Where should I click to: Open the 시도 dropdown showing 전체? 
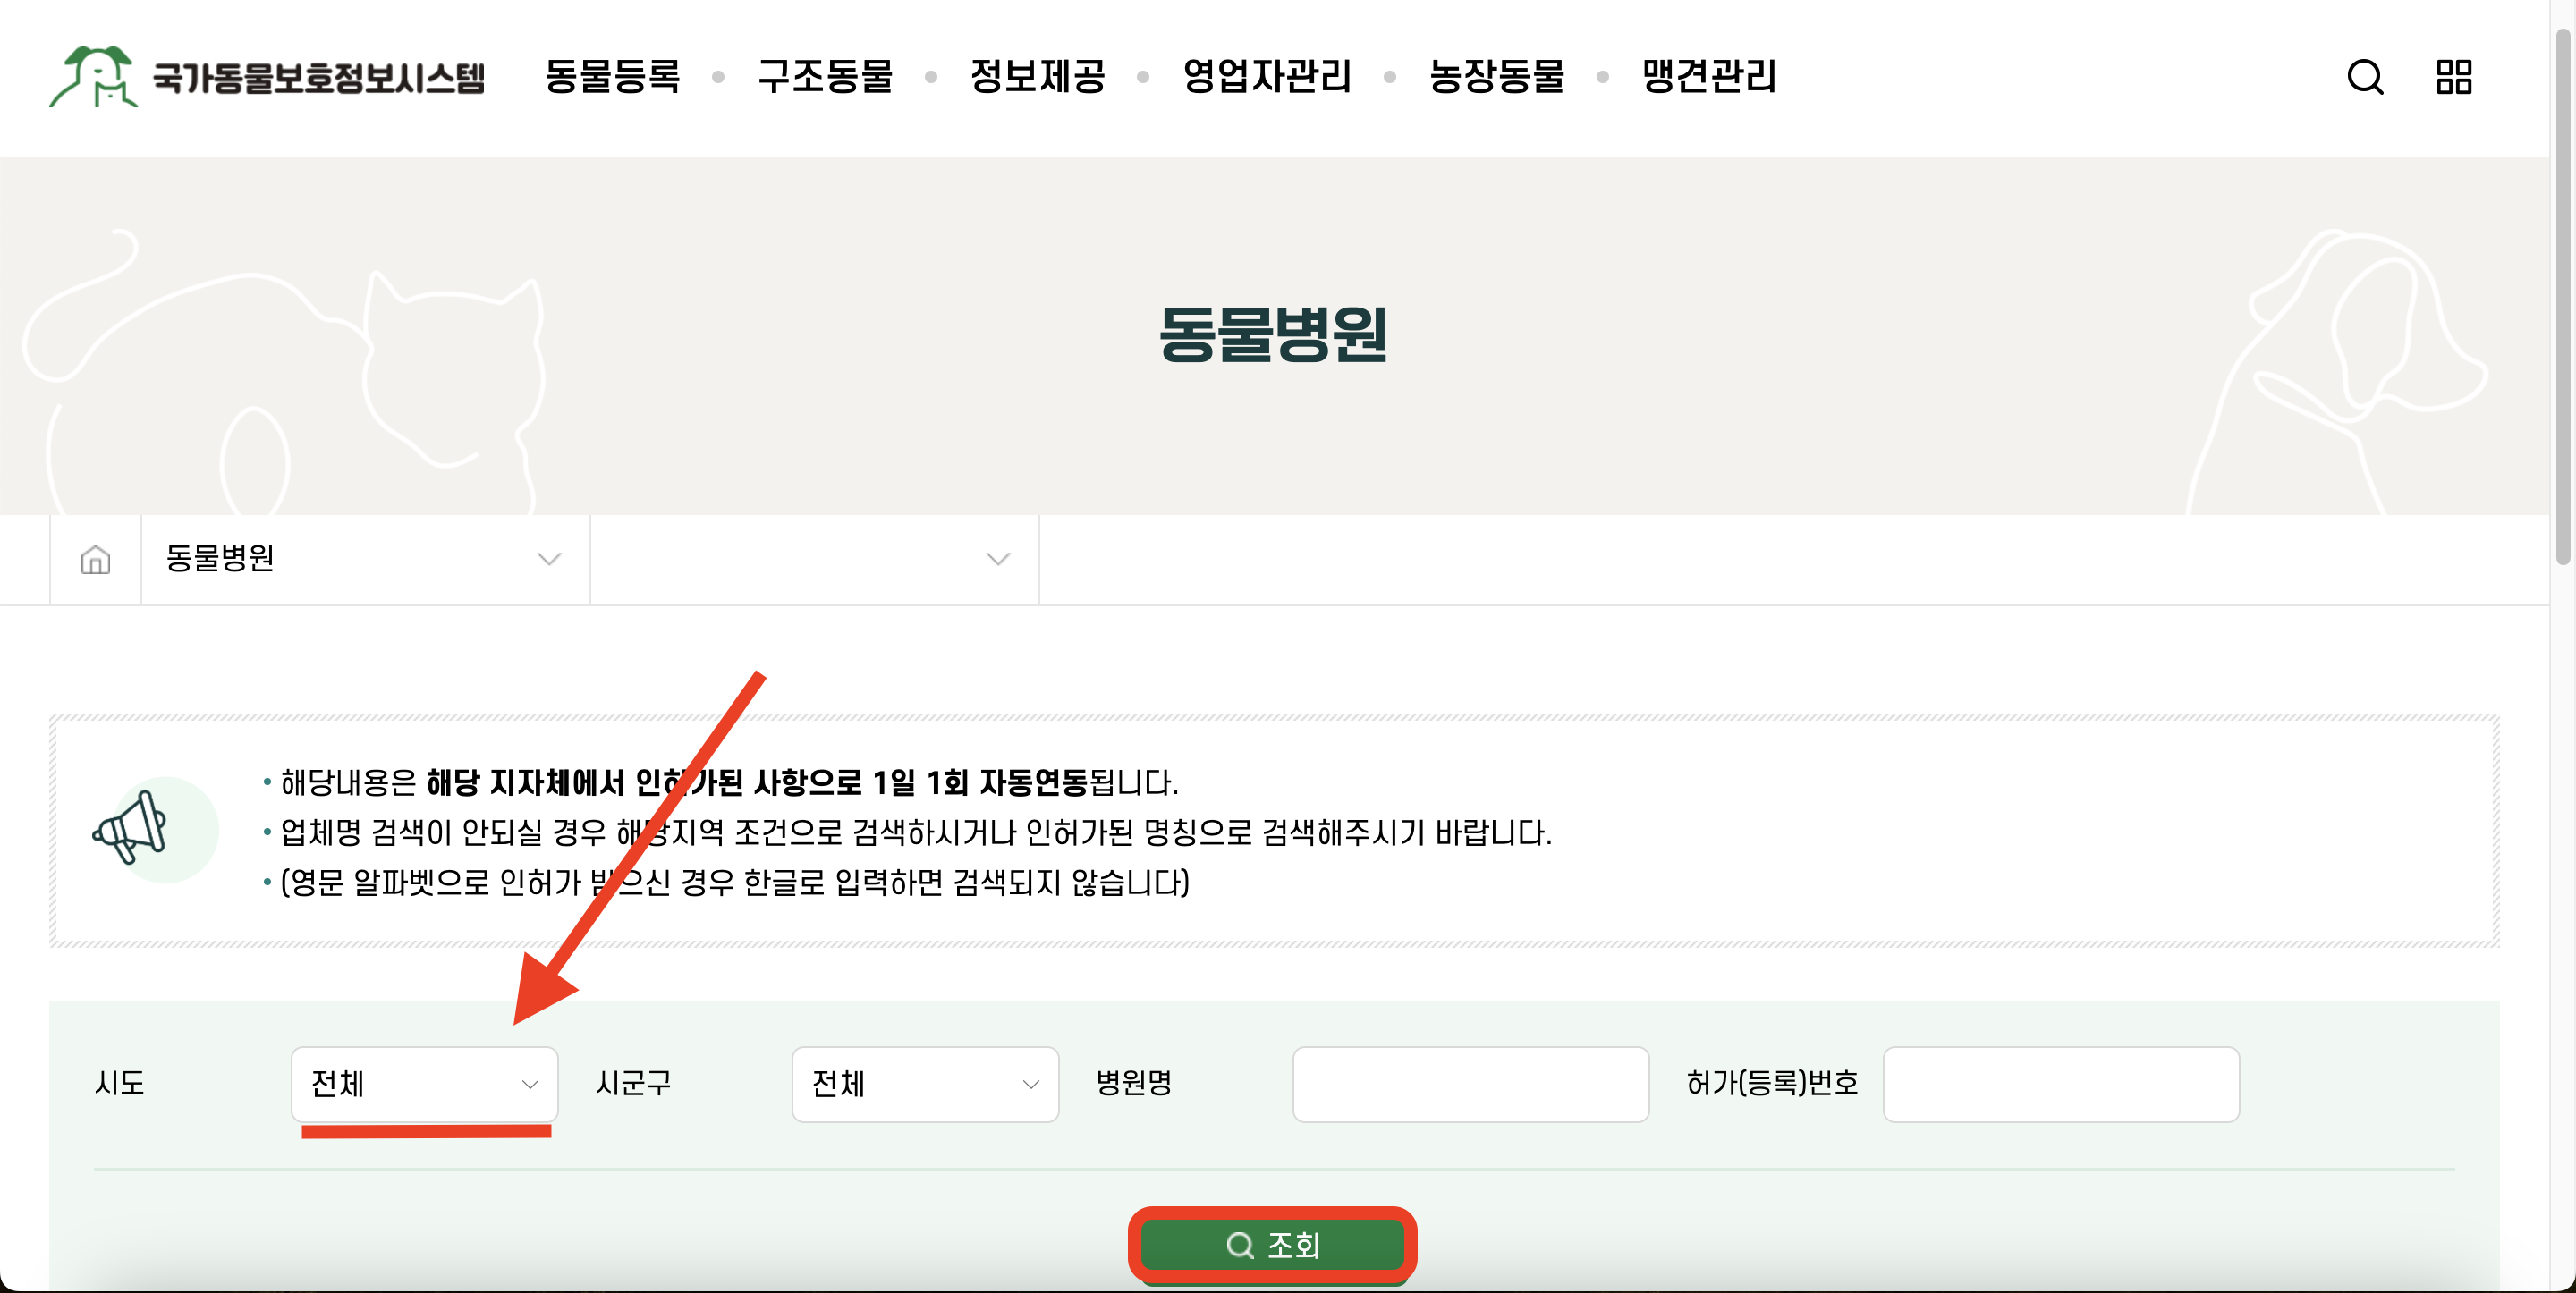424,1084
